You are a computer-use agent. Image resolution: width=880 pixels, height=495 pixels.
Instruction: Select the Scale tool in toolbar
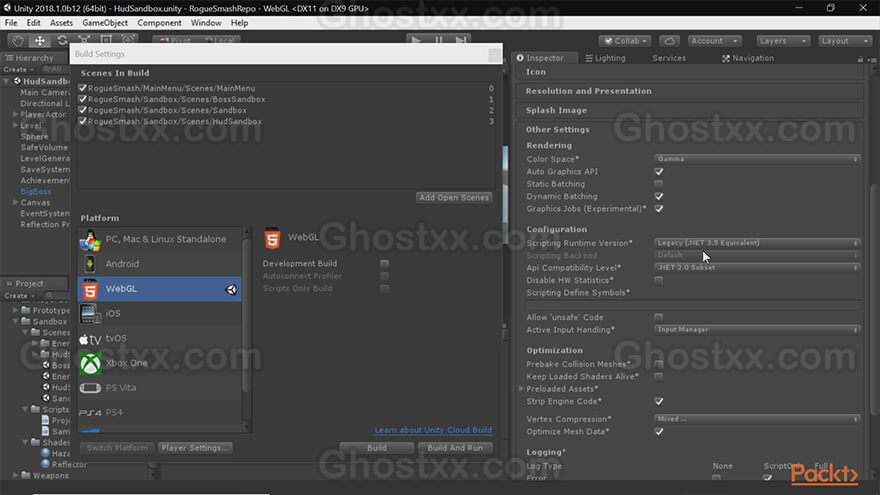(x=84, y=40)
